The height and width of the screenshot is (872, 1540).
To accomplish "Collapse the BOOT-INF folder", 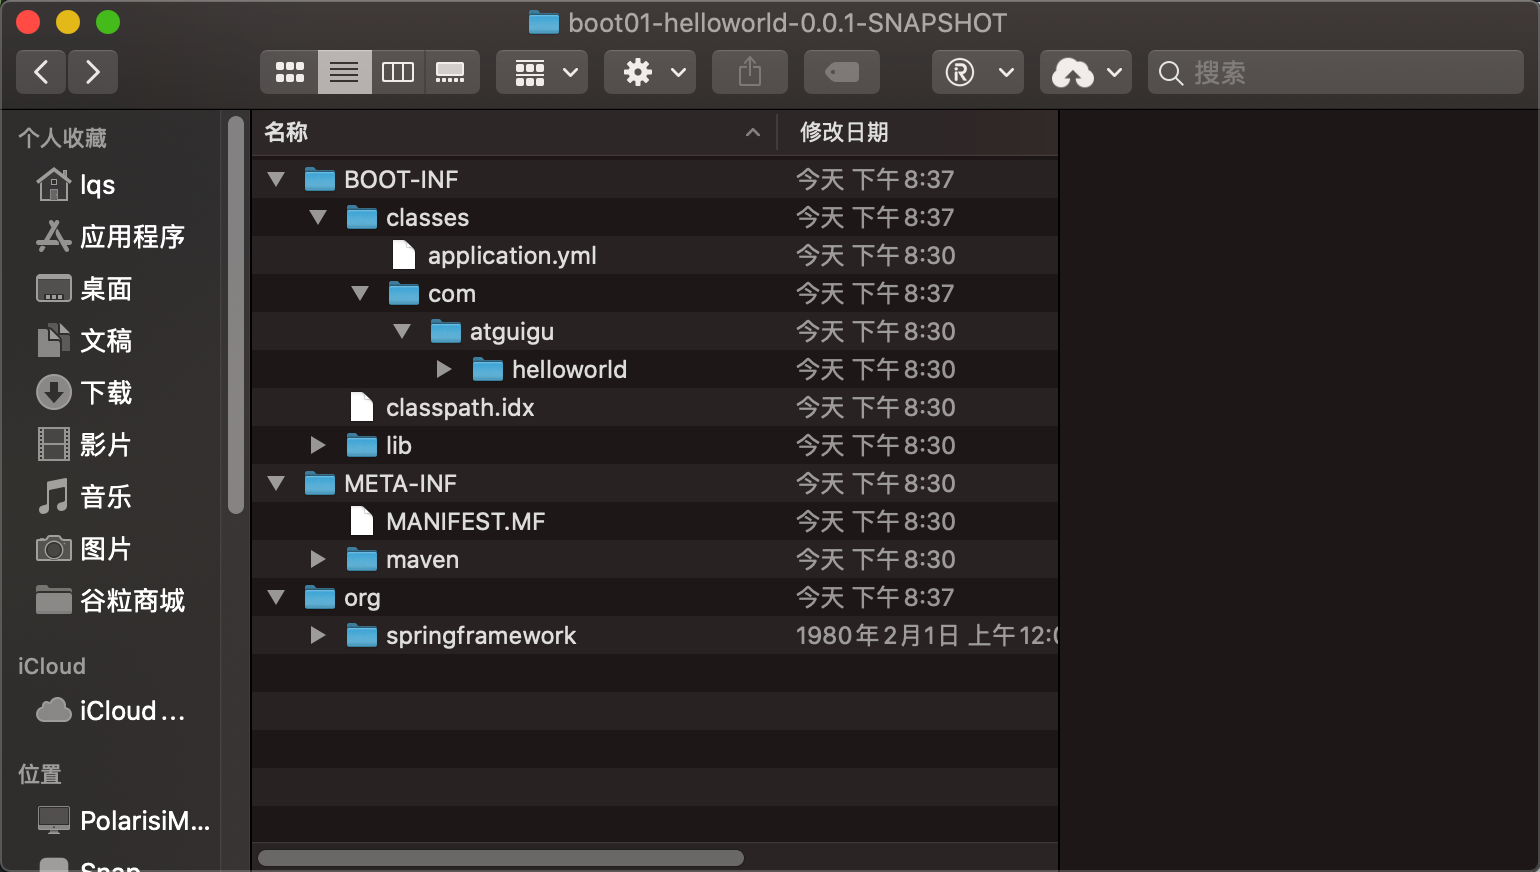I will tap(277, 180).
